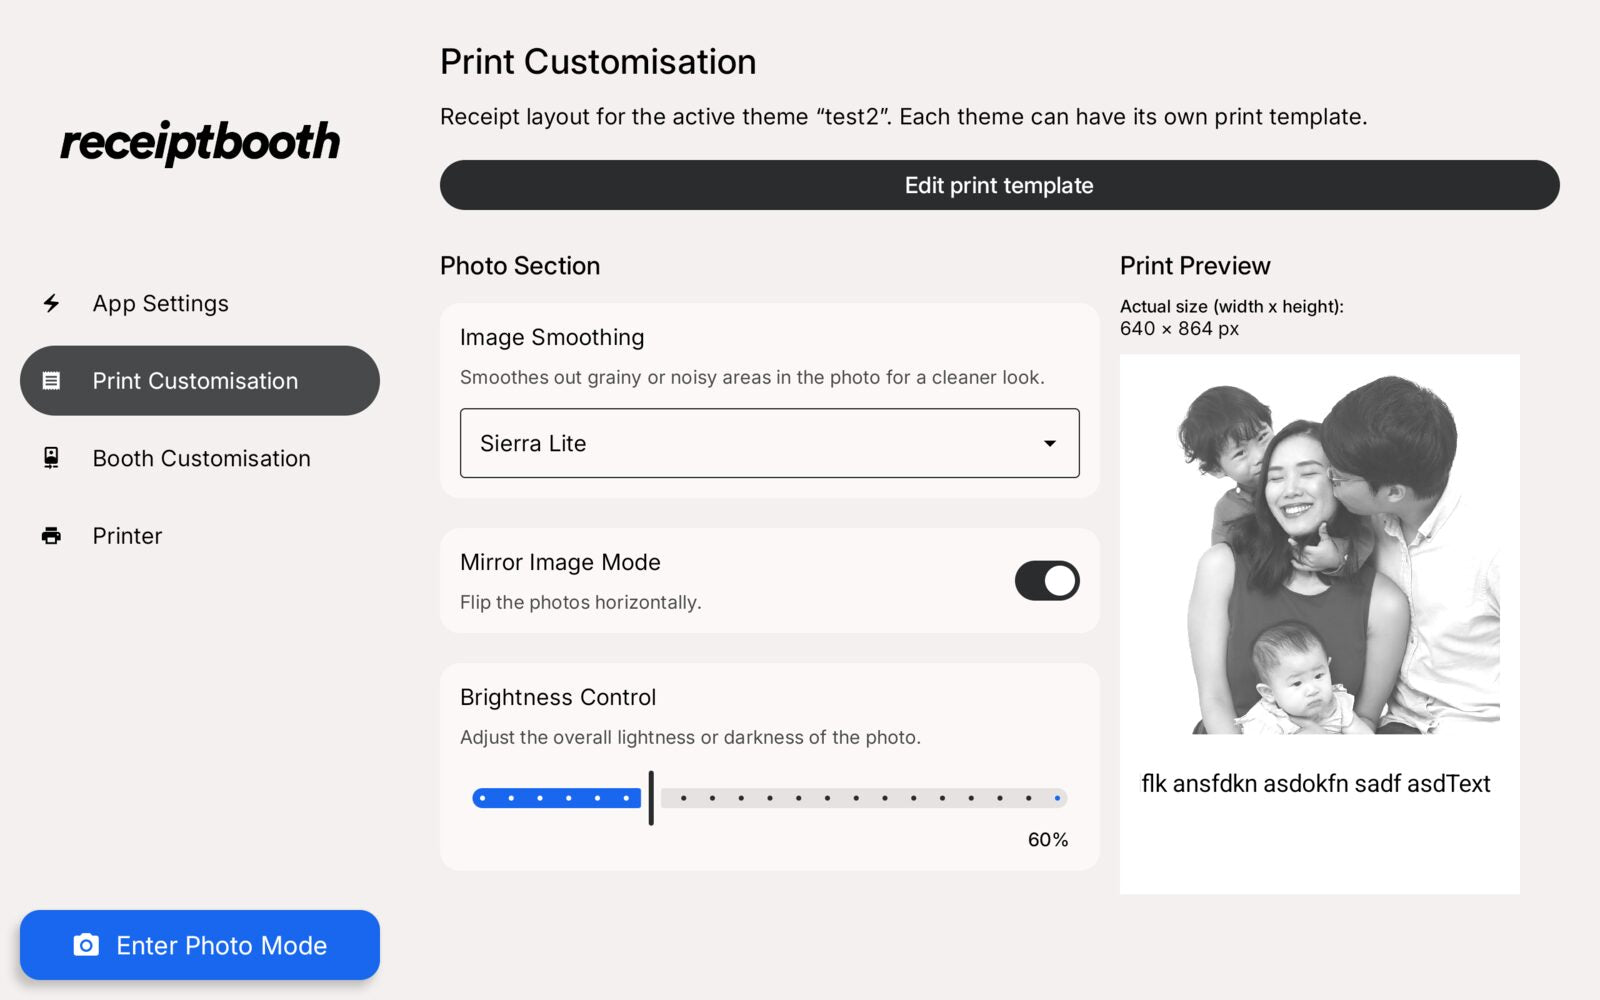
Task: Start Enter Photo Mode
Action: coord(200,945)
